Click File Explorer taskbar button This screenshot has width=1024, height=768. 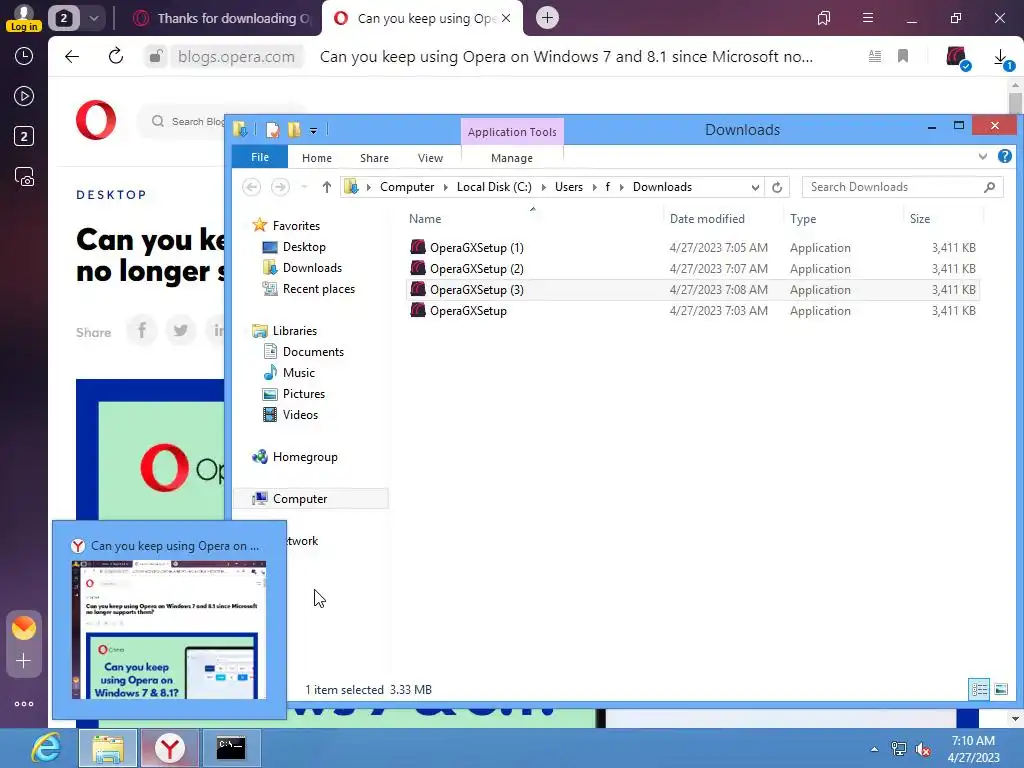(x=108, y=748)
